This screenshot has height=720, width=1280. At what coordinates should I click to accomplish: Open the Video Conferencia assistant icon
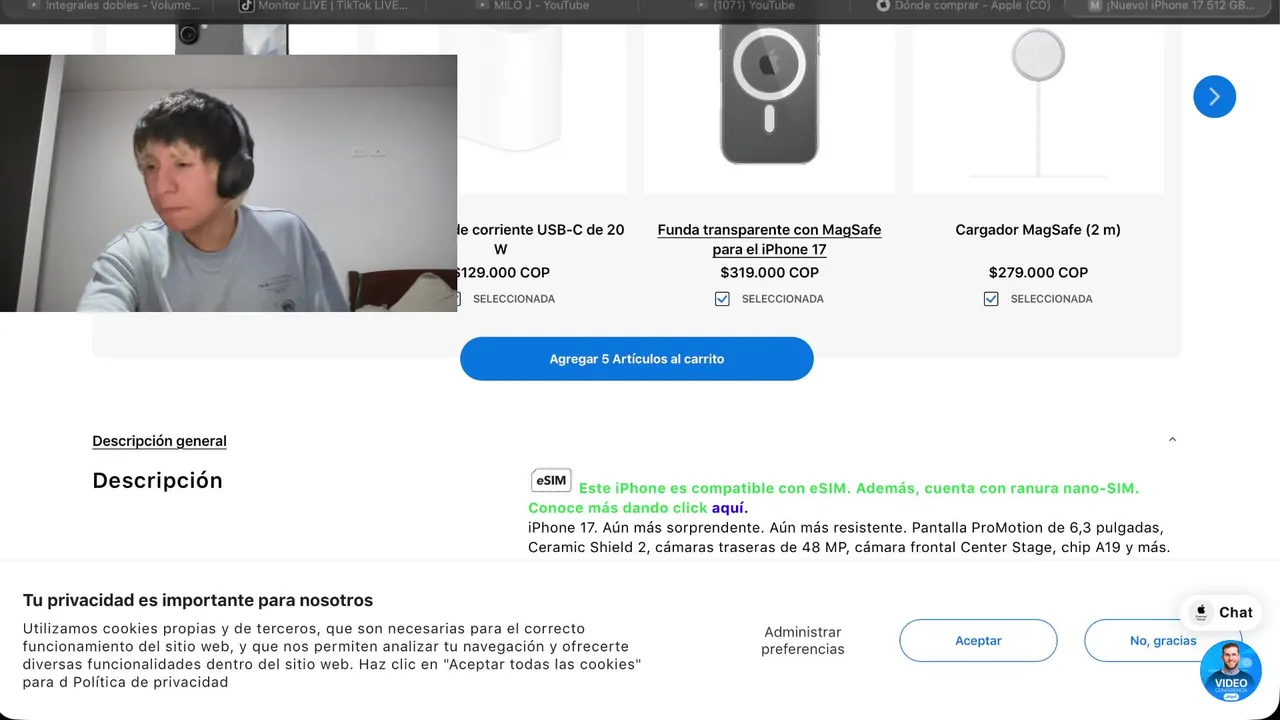(1231, 670)
